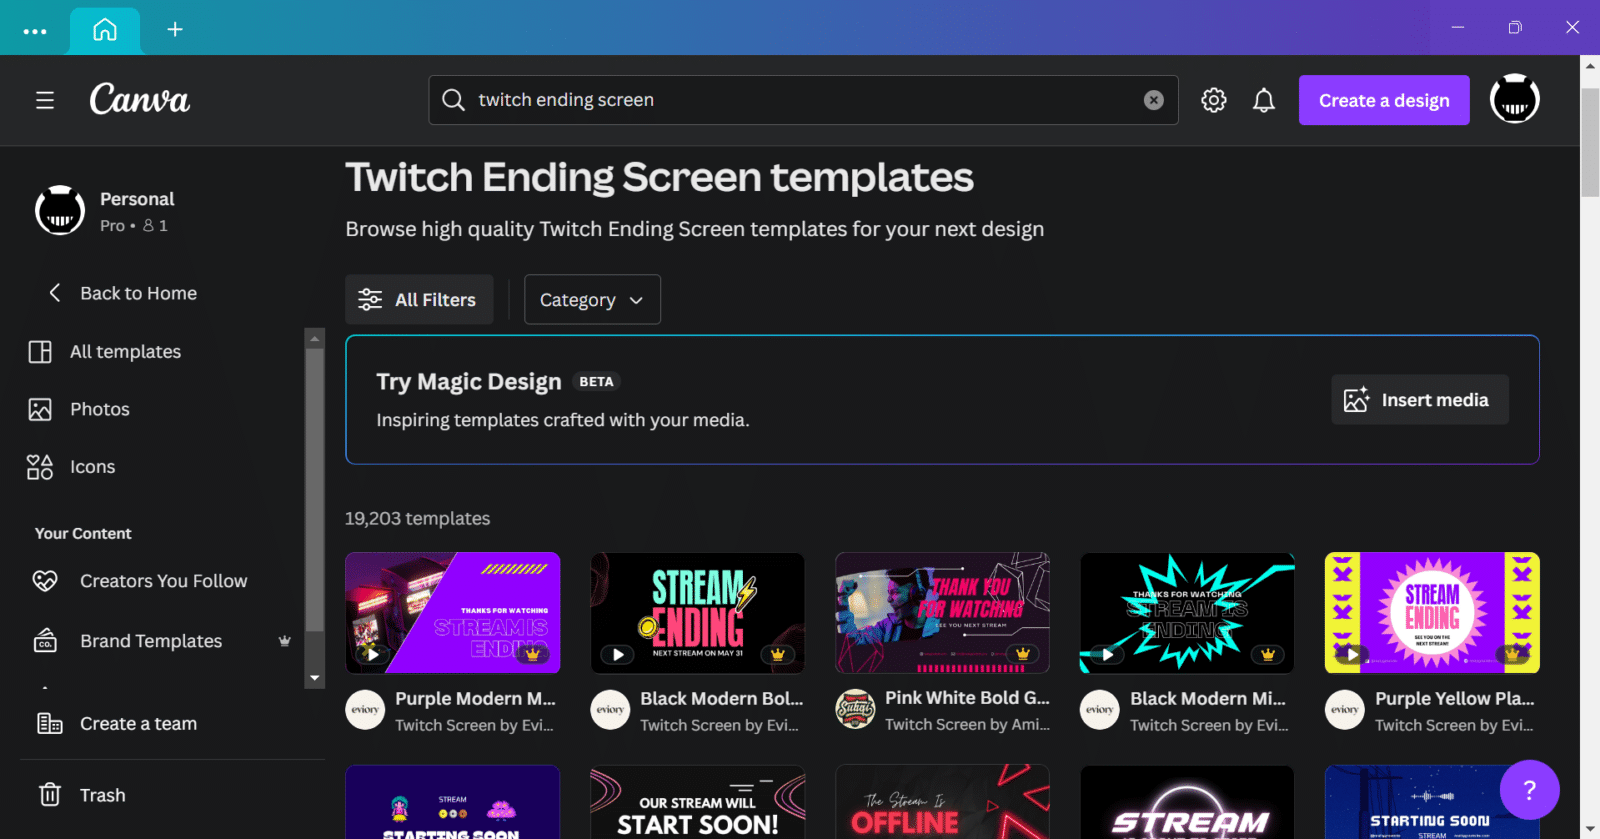1600x839 pixels.
Task: Open the profile avatar in the top bar
Action: coord(1515,99)
